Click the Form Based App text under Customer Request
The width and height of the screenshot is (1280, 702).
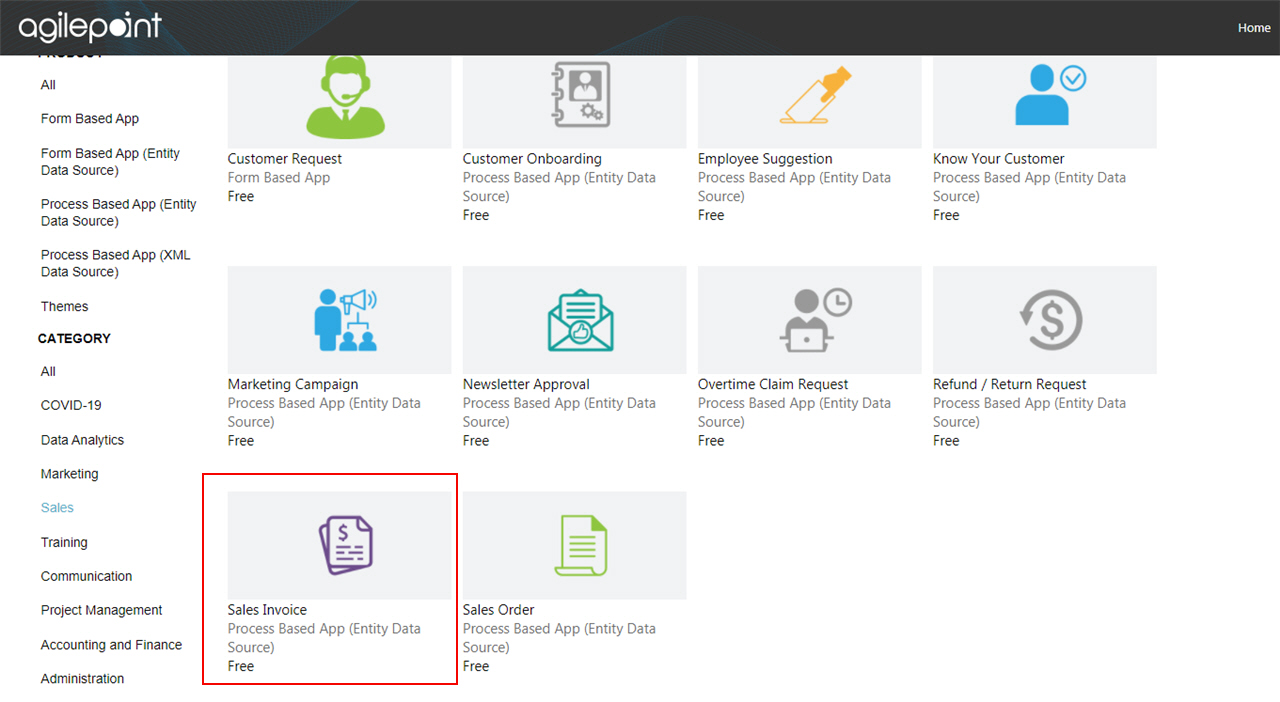(x=279, y=178)
